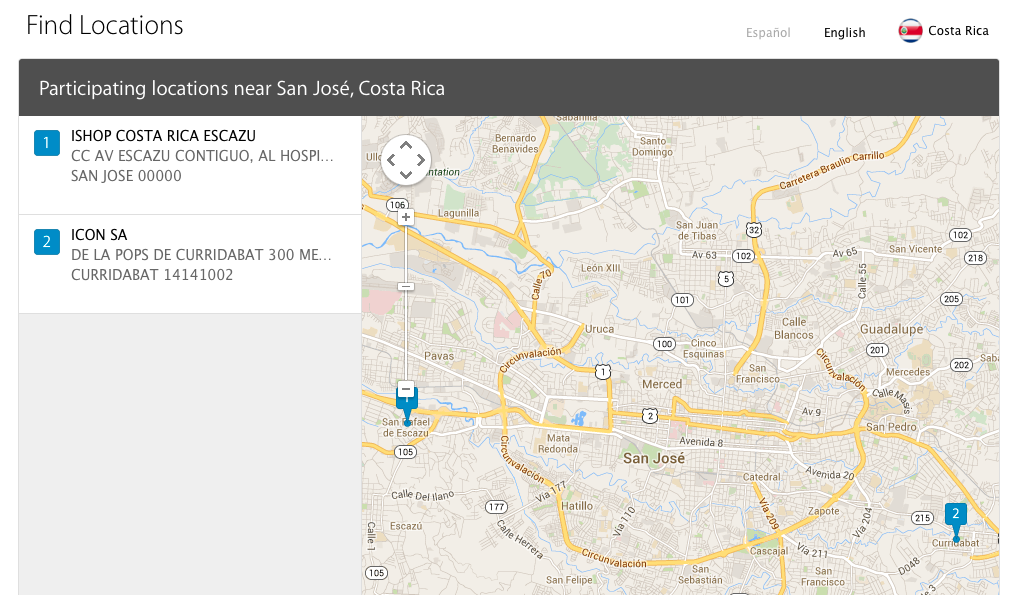
Task: Click the San Pedro label on map
Action: 891,427
